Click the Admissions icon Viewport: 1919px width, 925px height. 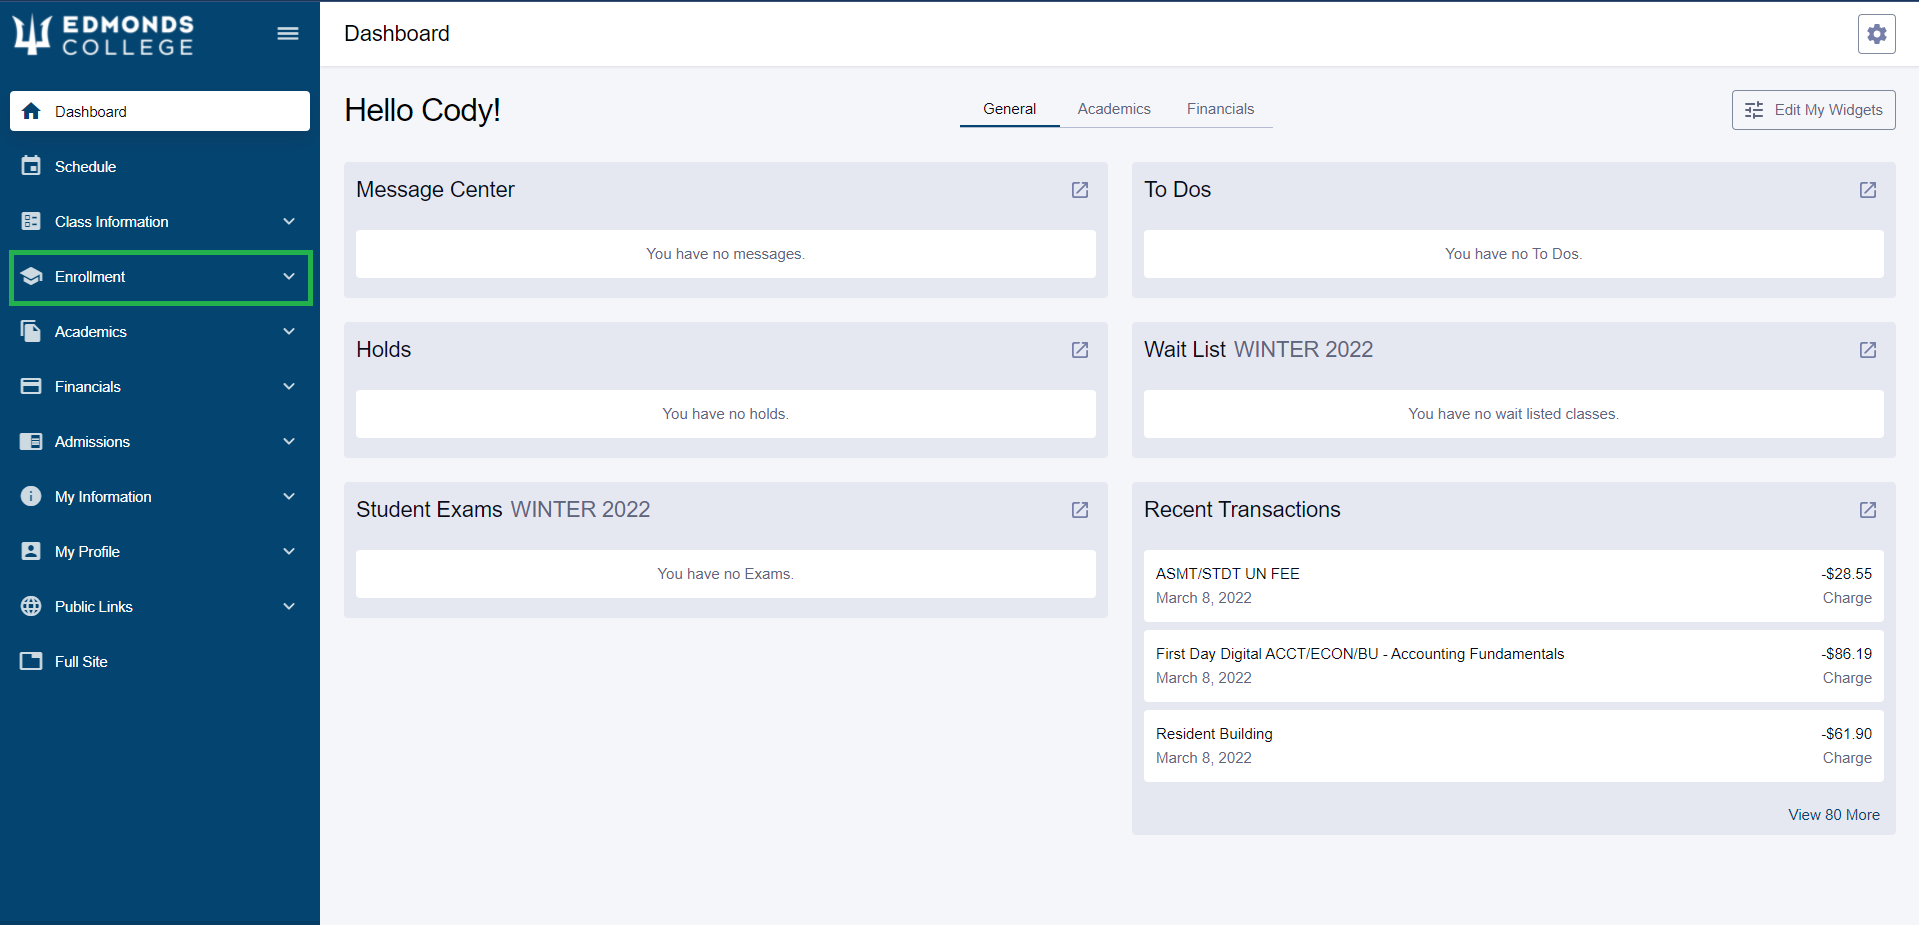click(x=32, y=441)
